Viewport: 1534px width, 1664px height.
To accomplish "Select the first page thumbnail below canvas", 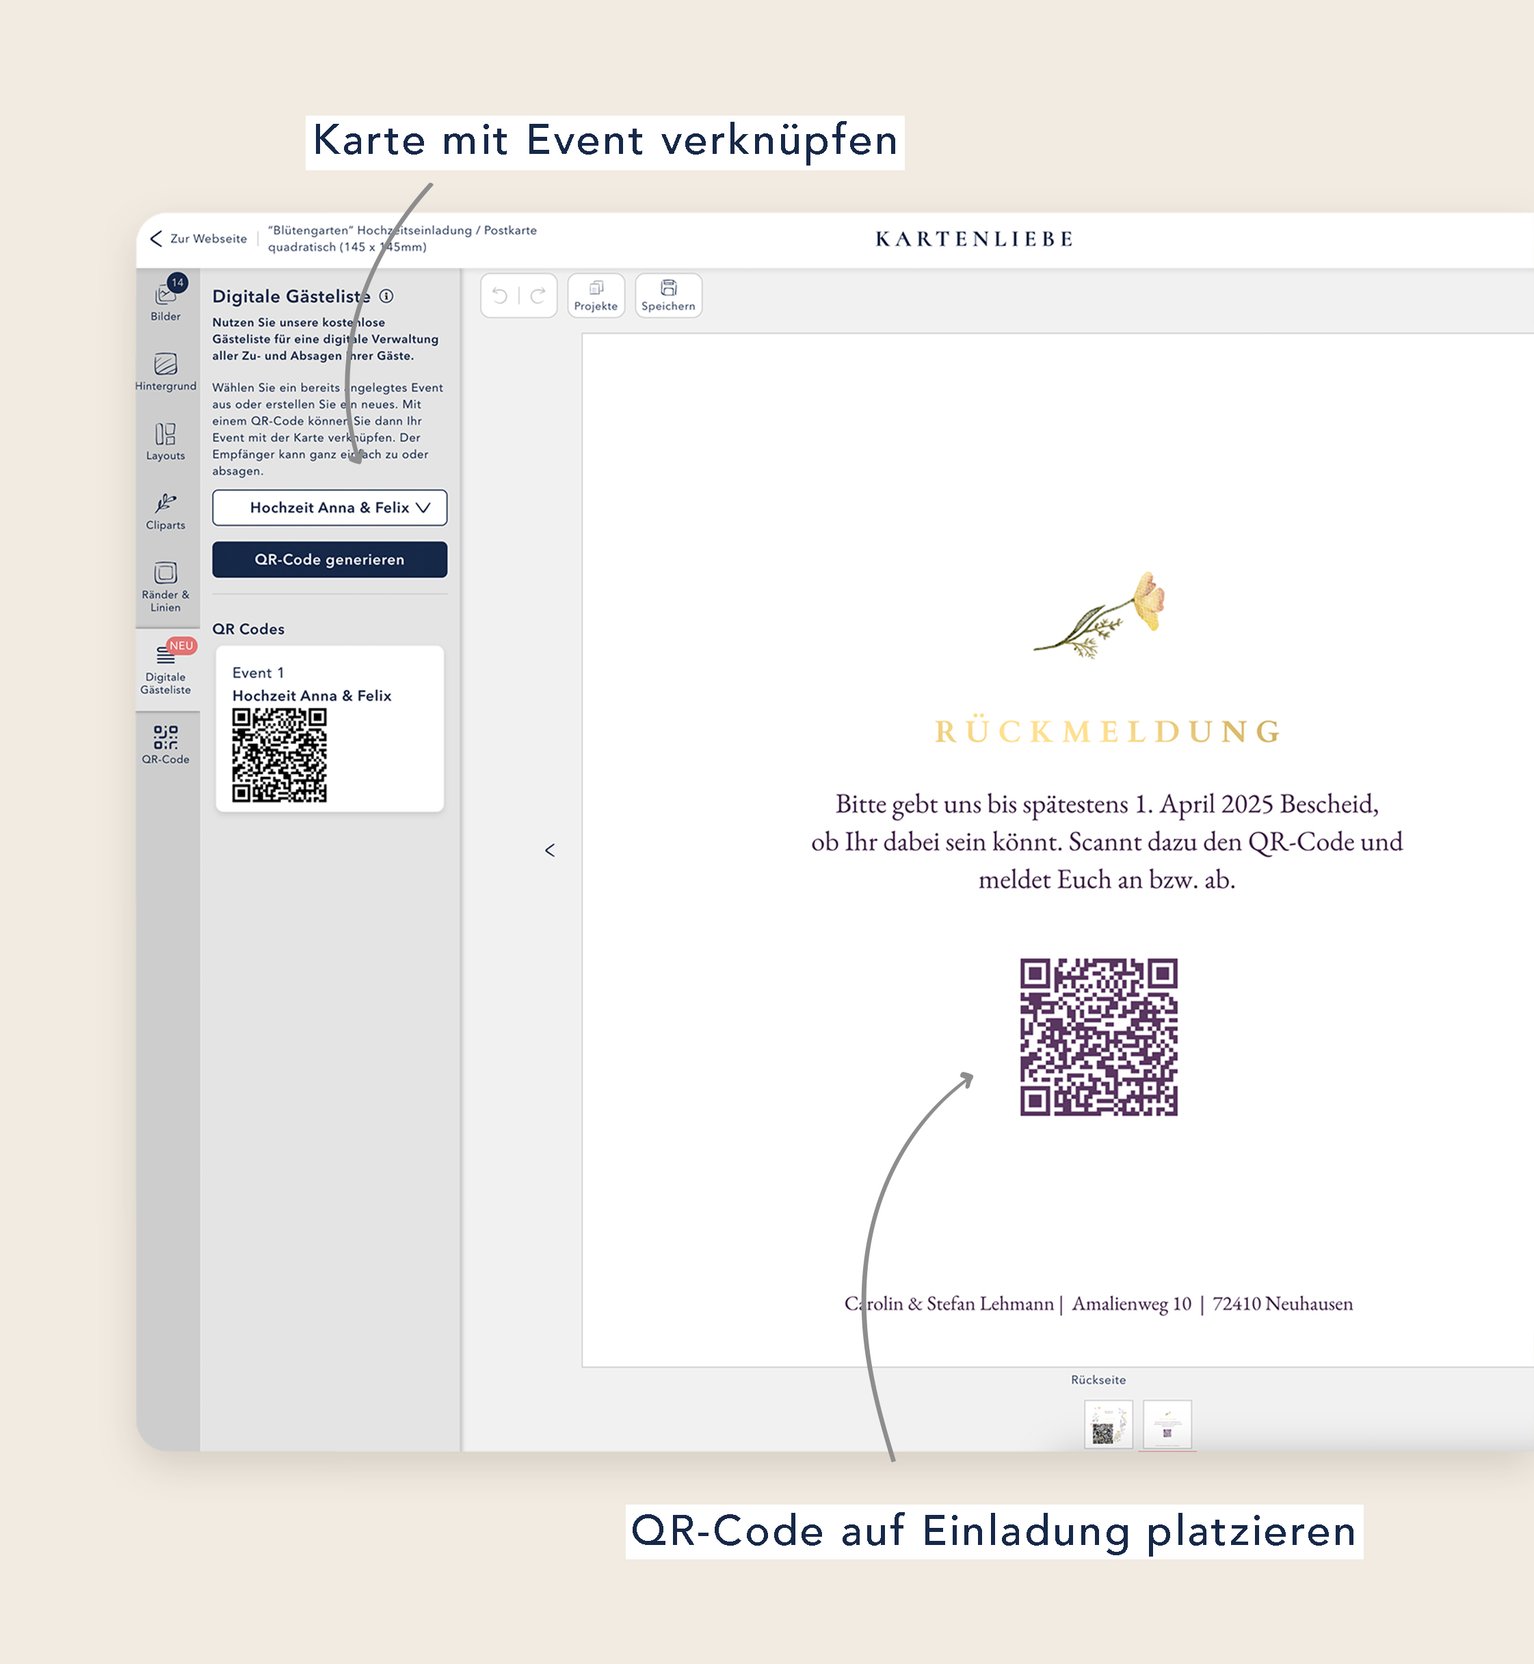I will pos(1108,1424).
